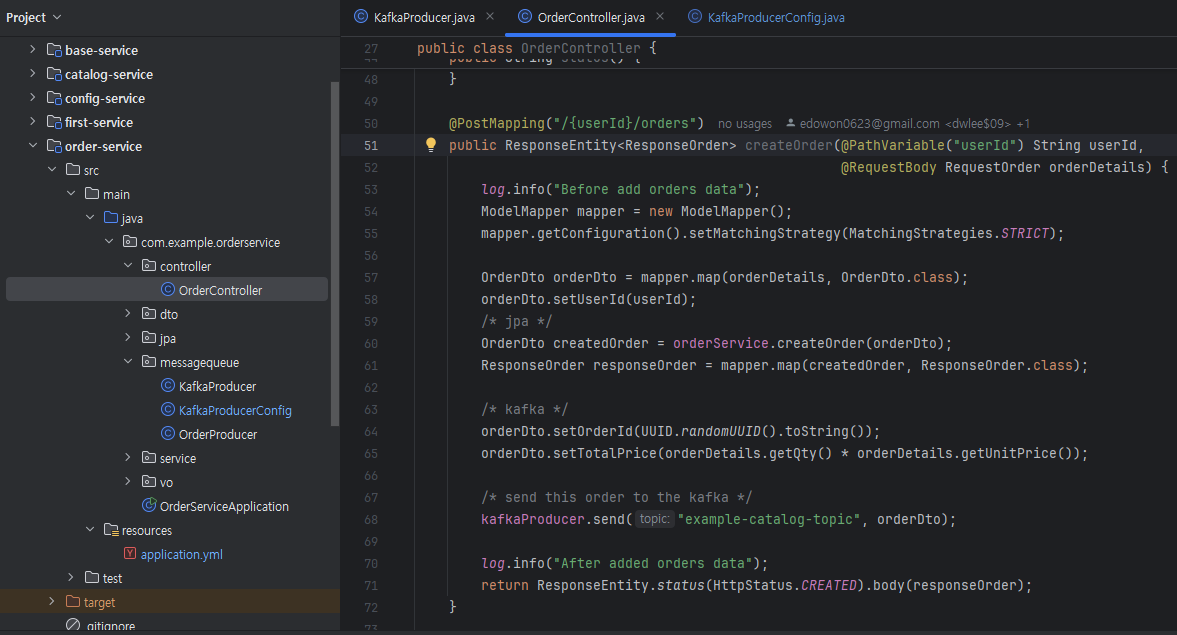
Task: Click the "example-catalog-topic" string literal
Action: click(x=769, y=519)
